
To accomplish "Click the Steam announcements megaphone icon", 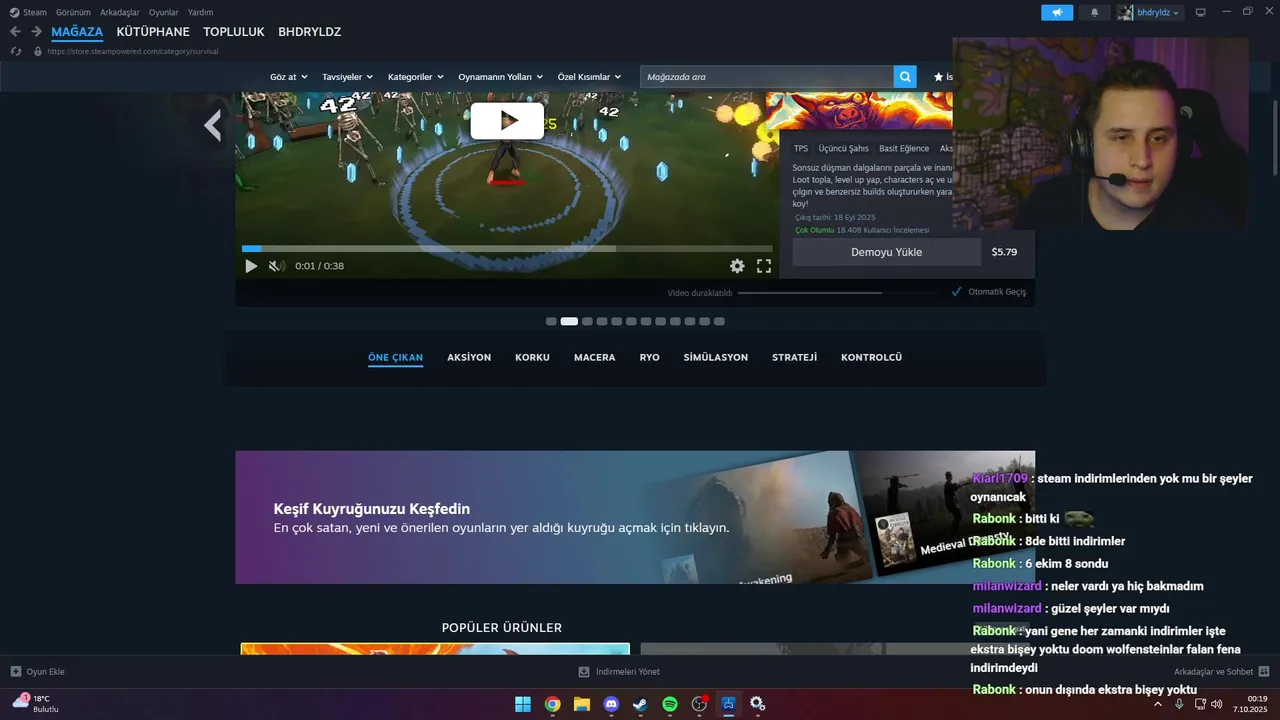I will (1057, 12).
